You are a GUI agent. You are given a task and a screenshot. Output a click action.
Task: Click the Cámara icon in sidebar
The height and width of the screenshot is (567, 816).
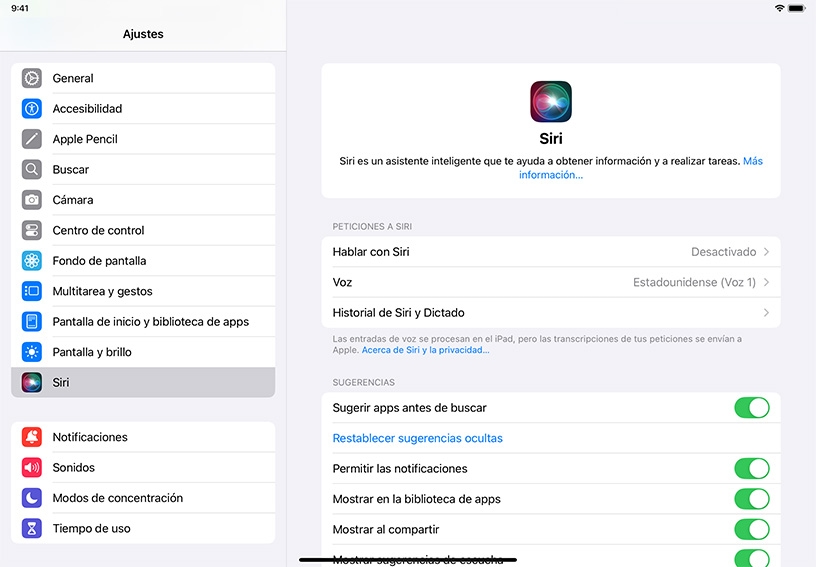point(32,200)
